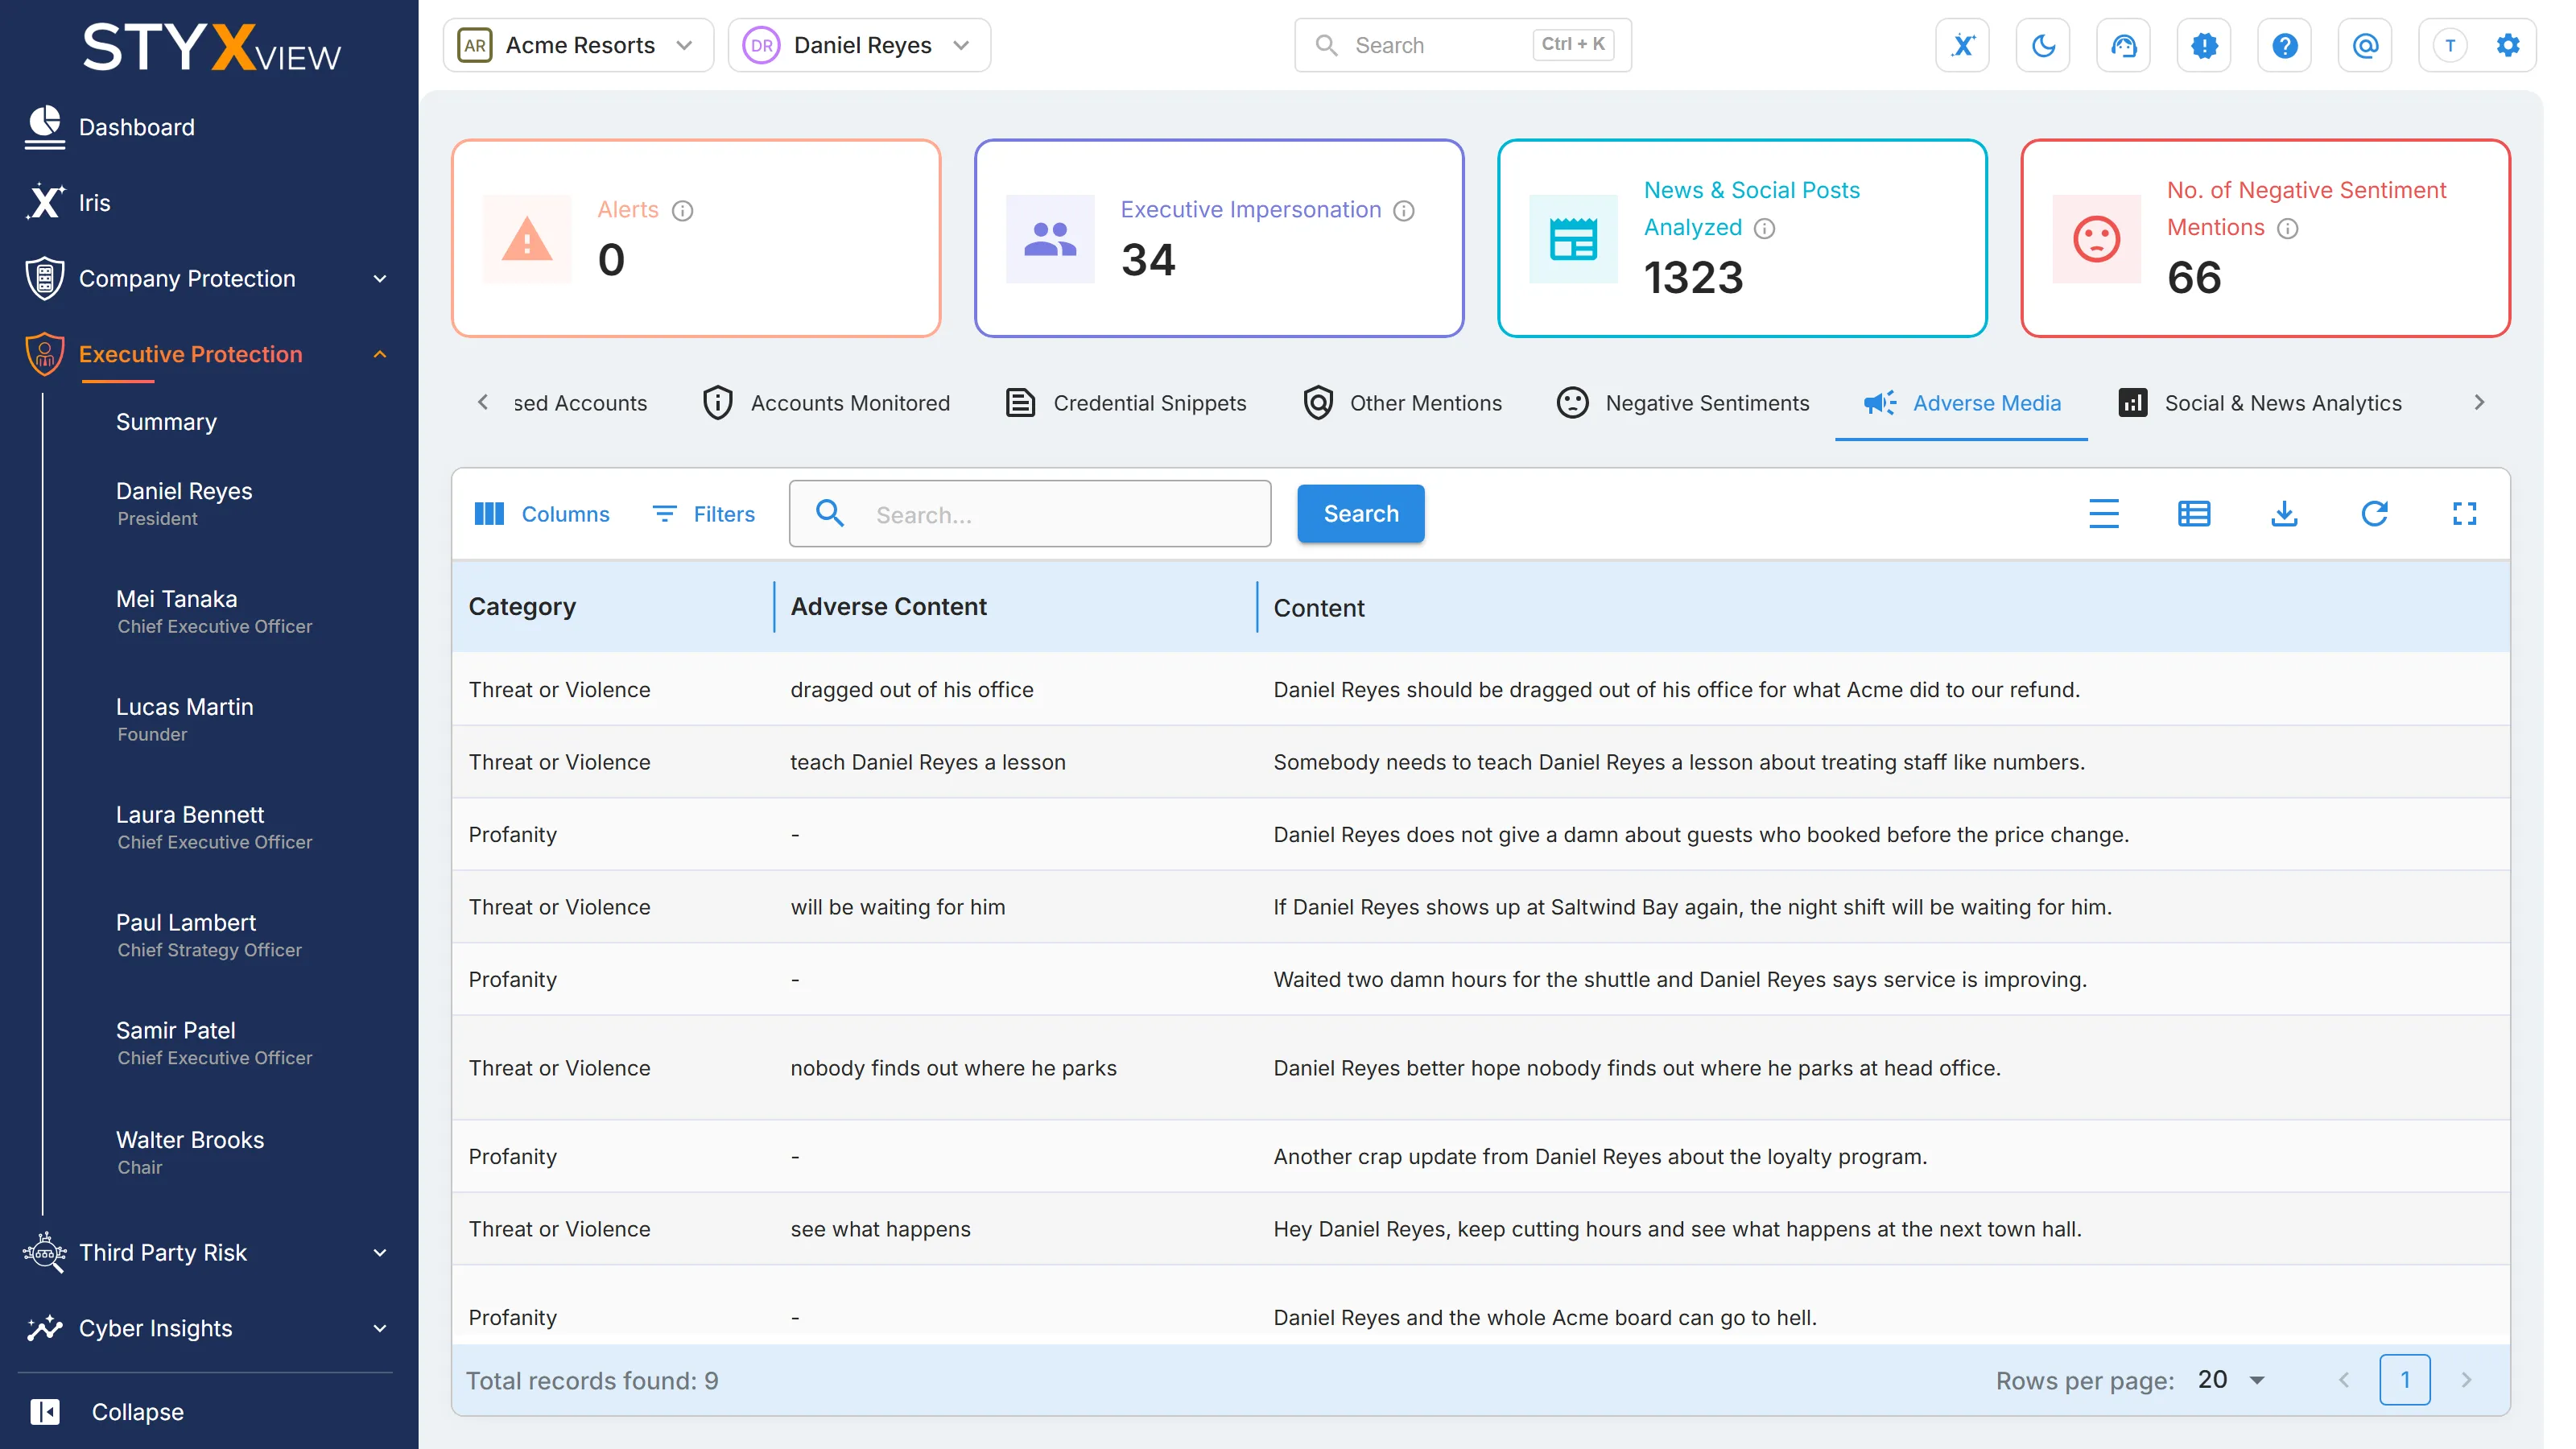Change table row density icon
The width and height of the screenshot is (2576, 1449).
(2104, 514)
